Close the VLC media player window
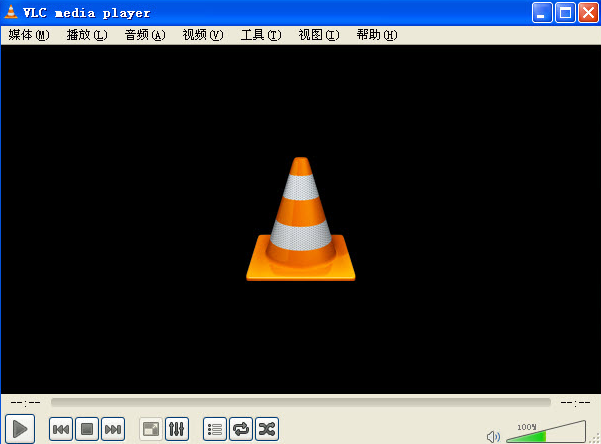The image size is (601, 444). click(588, 13)
